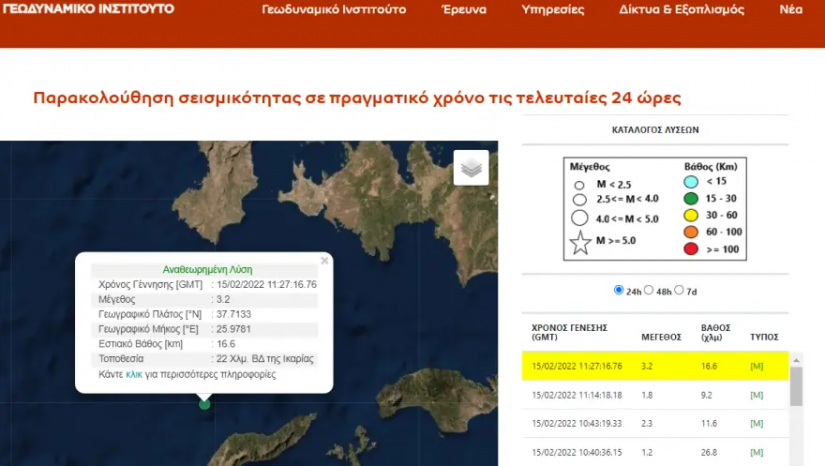Viewport: 825px width, 466px height.
Task: Select the 24h time range radio button
Action: (x=619, y=291)
